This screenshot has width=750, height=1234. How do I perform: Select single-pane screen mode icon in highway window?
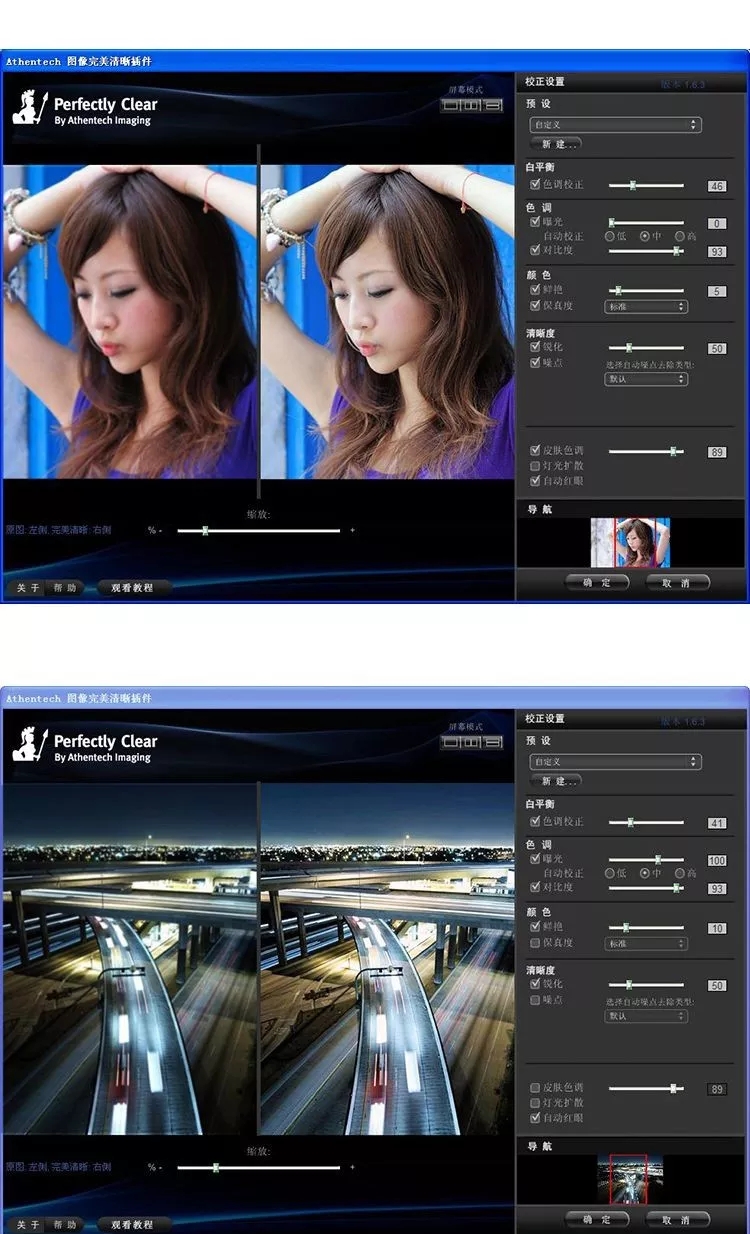[x=451, y=741]
